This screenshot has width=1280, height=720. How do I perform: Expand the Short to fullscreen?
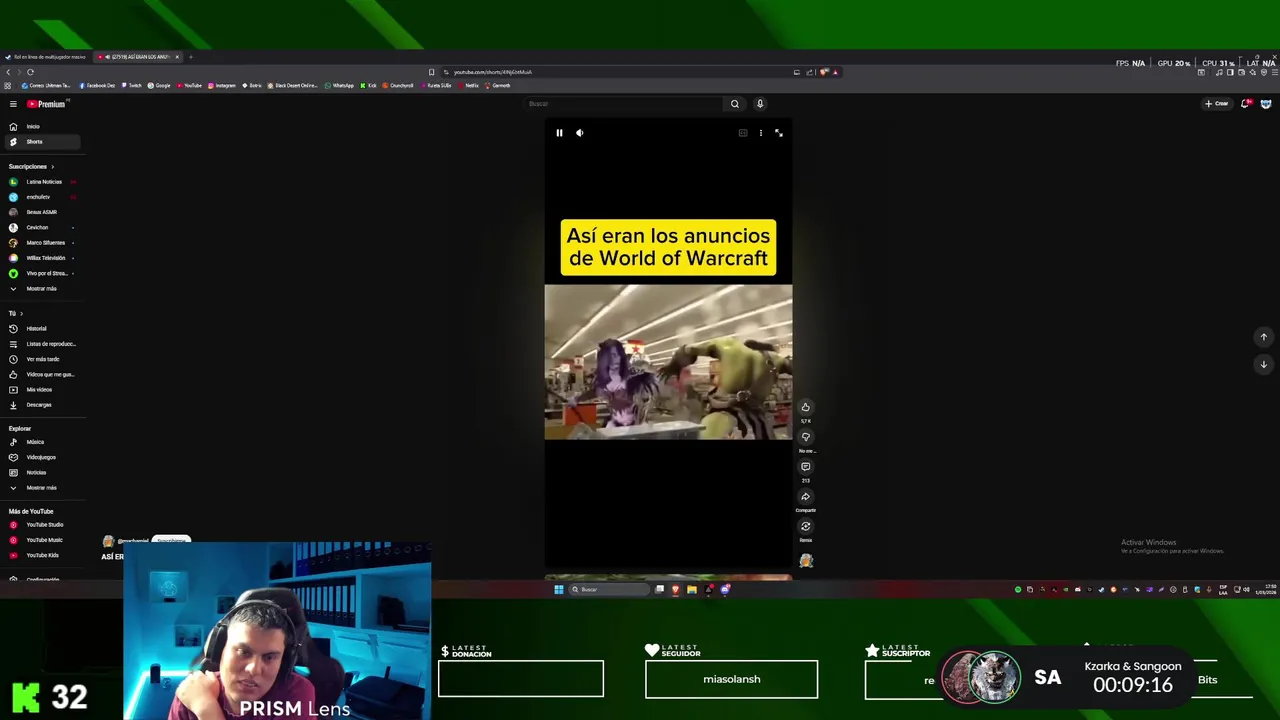click(779, 133)
